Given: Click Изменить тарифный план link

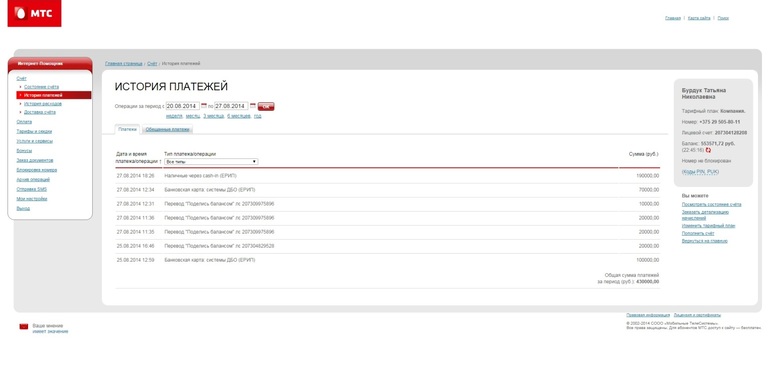Looking at the screenshot, I should [709, 226].
